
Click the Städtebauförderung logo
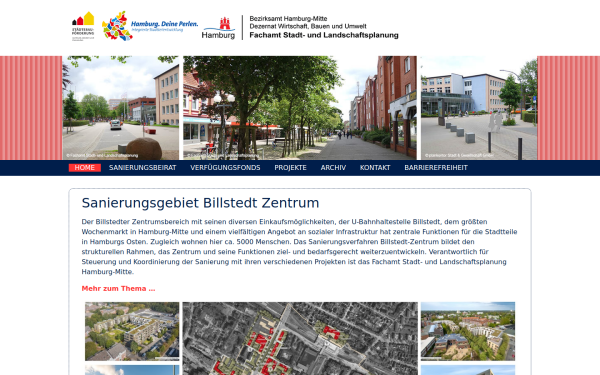(83, 26)
